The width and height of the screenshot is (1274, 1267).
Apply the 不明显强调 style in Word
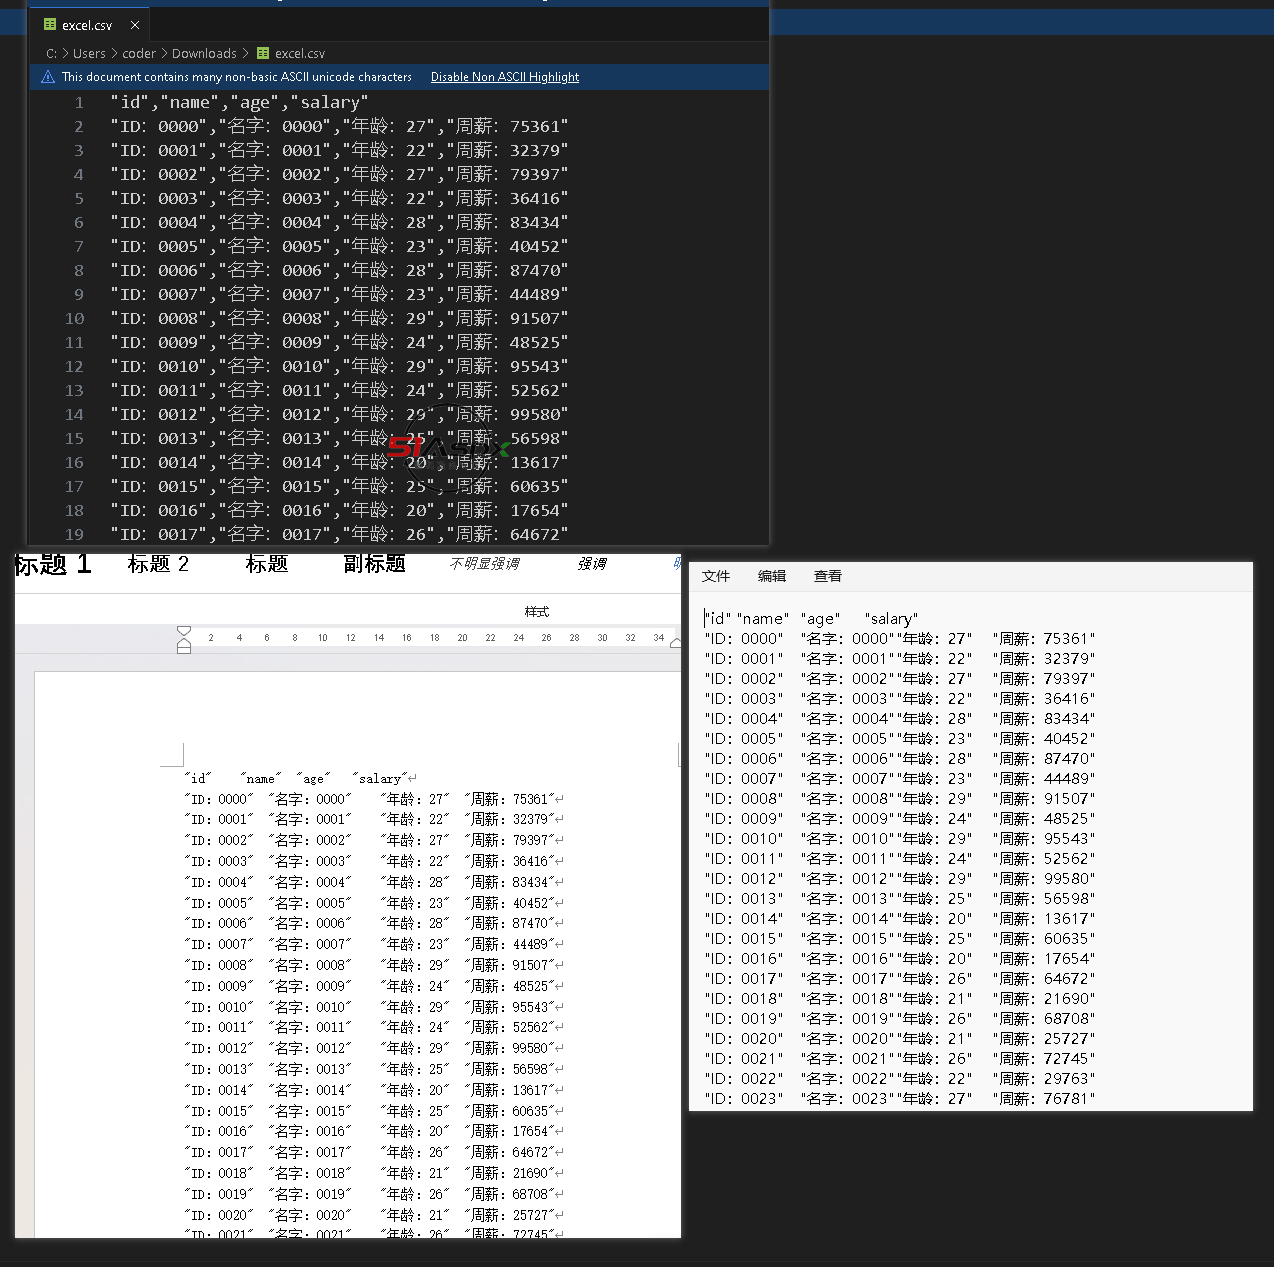485,564
